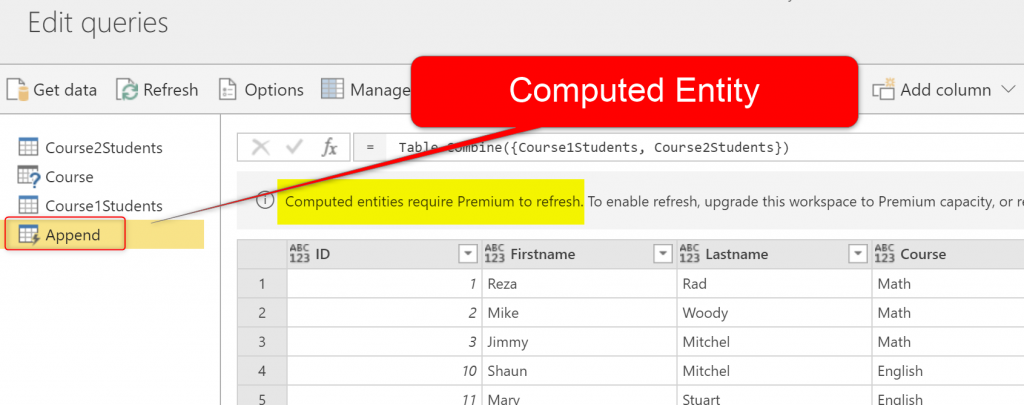
Task: Click the Add column icon
Action: 883,90
